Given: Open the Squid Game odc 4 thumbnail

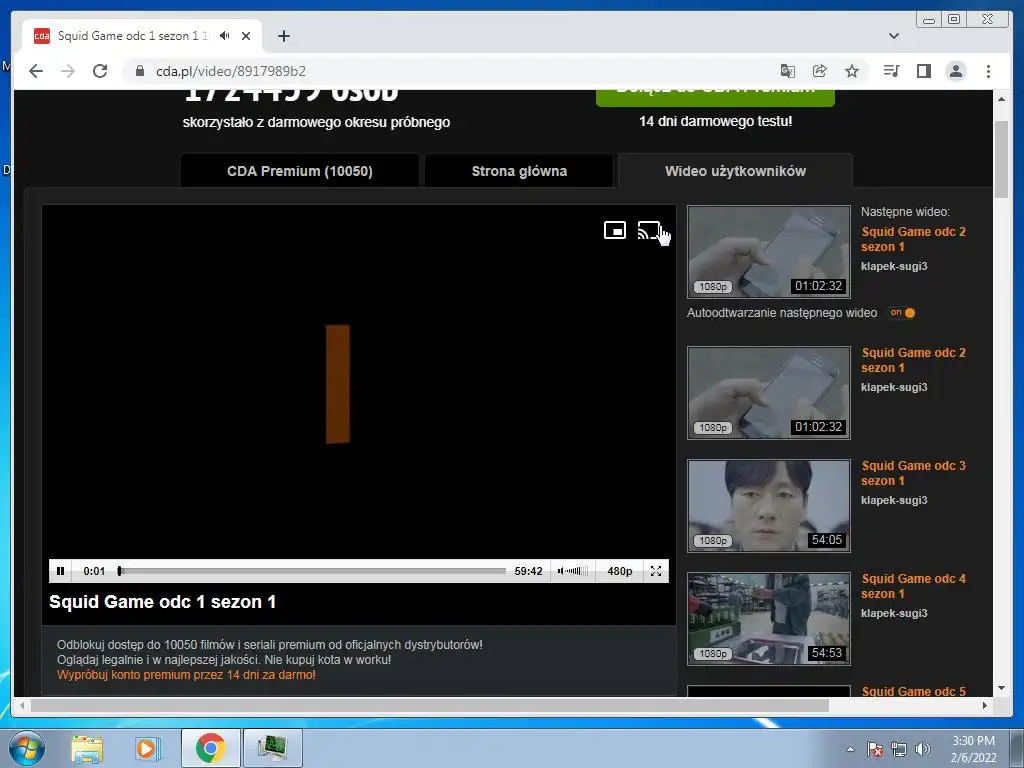Looking at the screenshot, I should coord(769,618).
